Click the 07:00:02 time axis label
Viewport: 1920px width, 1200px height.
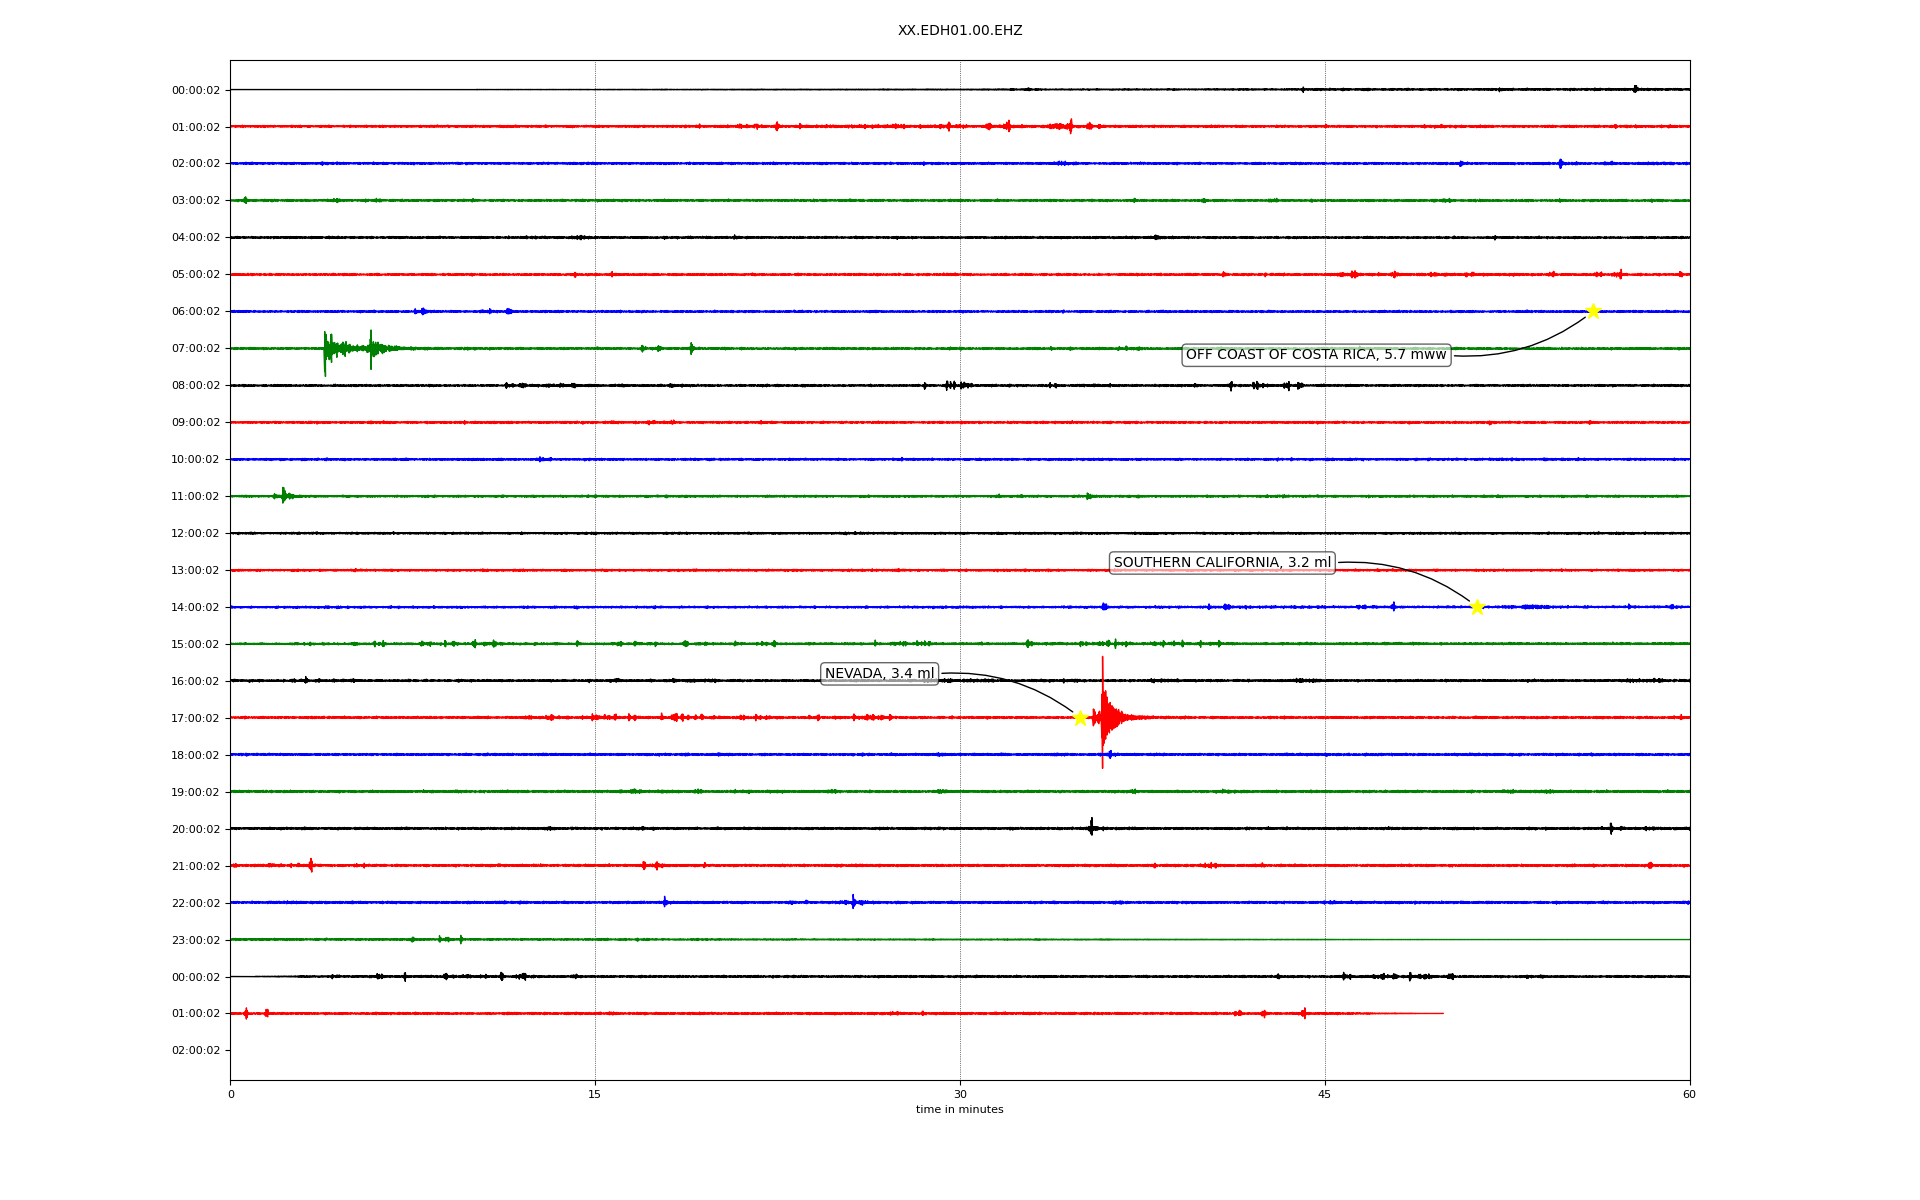coord(195,349)
